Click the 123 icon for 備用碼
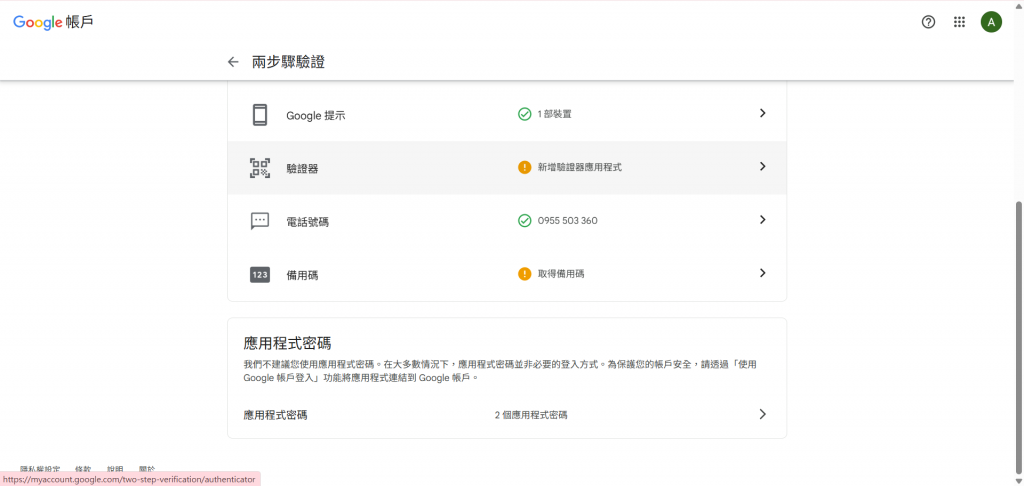Screen dimensions: 1024x486 (260, 274)
